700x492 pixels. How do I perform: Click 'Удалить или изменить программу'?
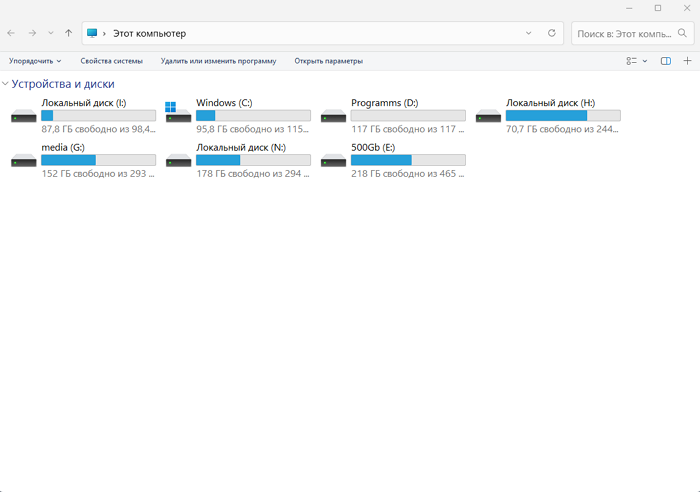218,61
